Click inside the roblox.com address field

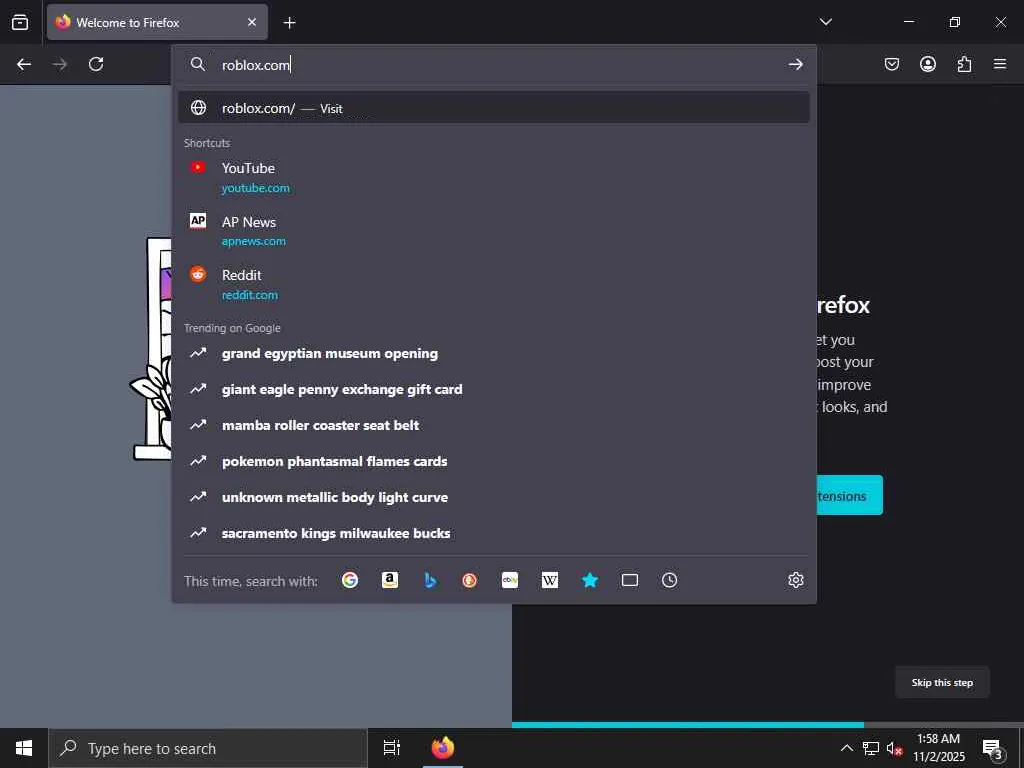500,65
